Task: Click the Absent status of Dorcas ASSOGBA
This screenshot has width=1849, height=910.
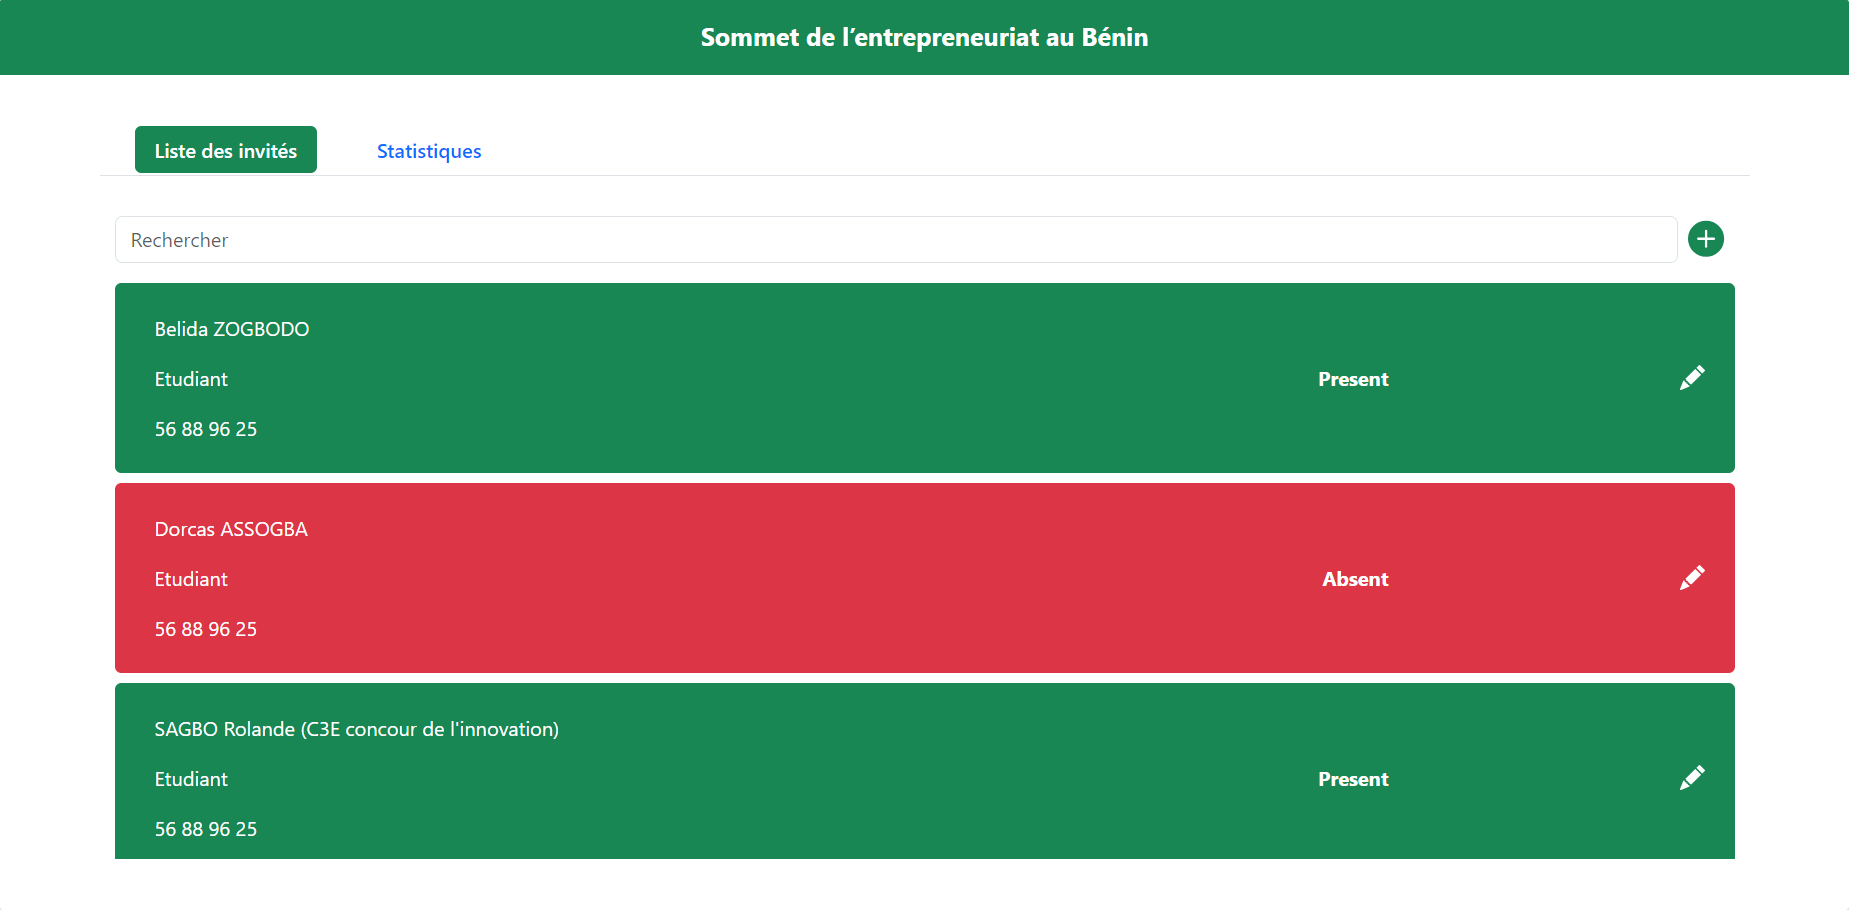Action: point(1355,579)
